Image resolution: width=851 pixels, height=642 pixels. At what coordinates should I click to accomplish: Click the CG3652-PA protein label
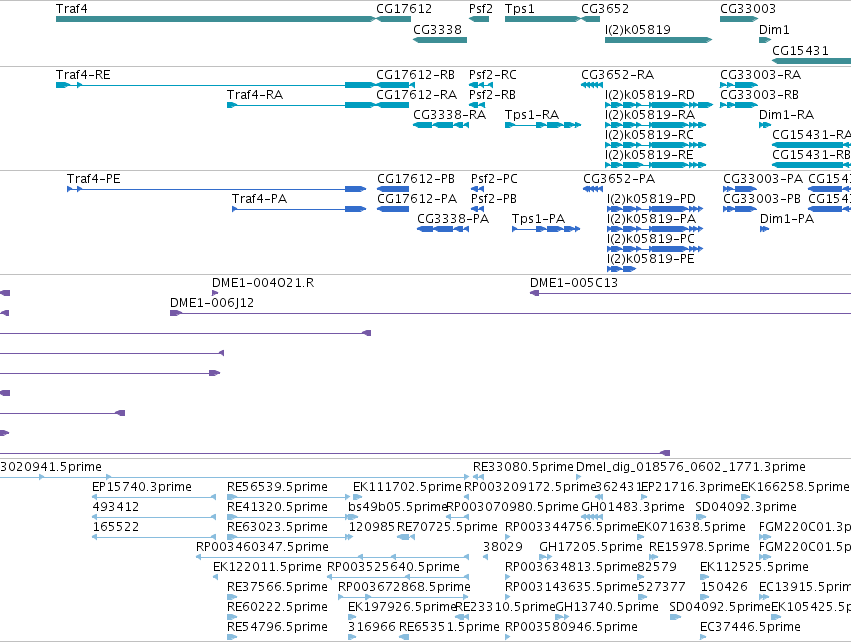point(619,179)
